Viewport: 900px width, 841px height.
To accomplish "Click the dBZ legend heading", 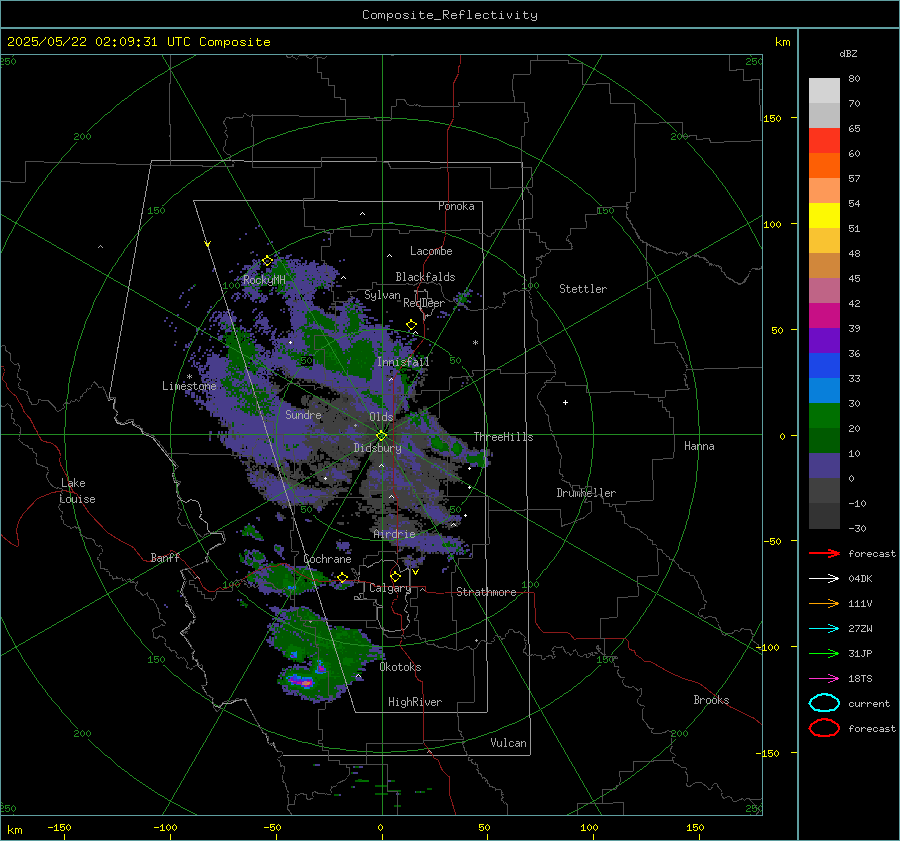I will (x=848, y=53).
